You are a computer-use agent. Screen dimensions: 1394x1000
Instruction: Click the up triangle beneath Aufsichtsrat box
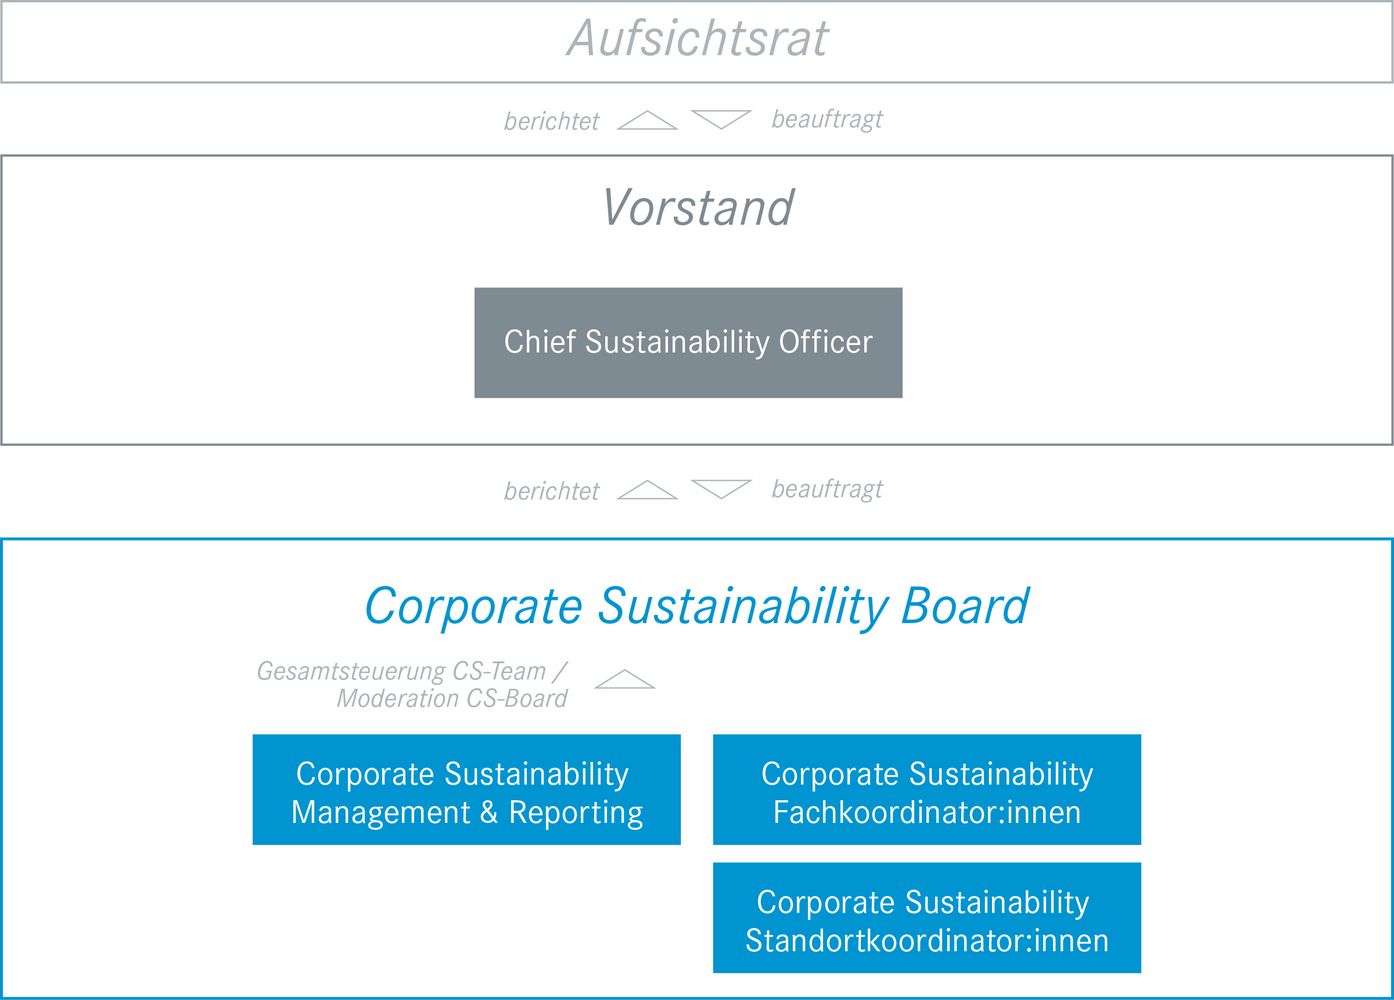647,120
